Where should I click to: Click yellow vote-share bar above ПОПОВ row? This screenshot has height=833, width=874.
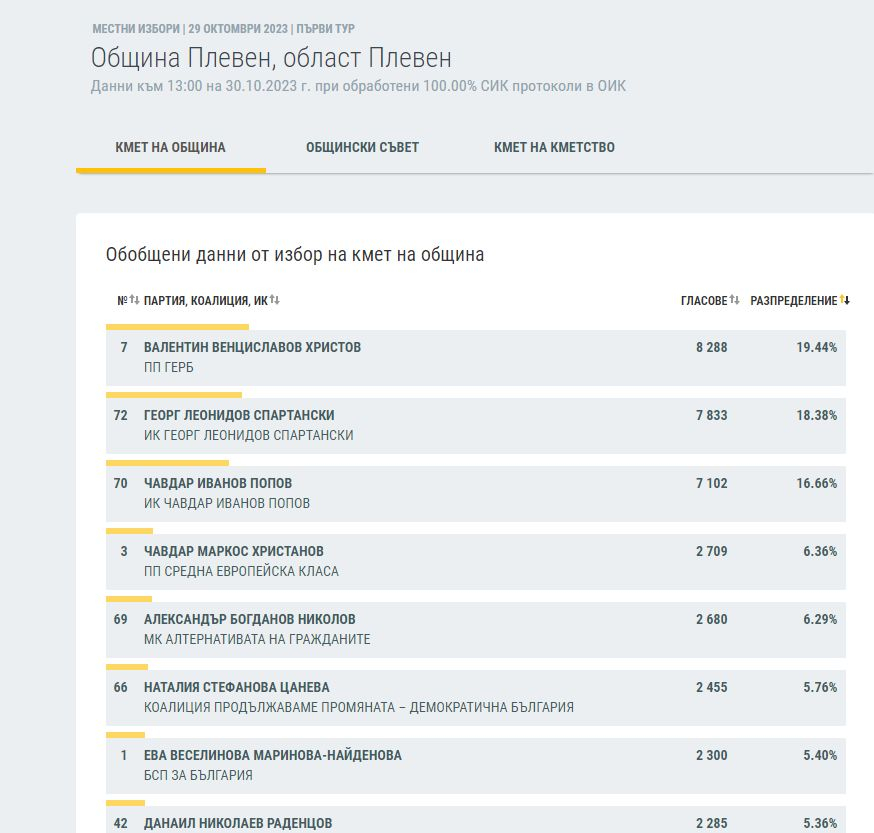coord(167,463)
